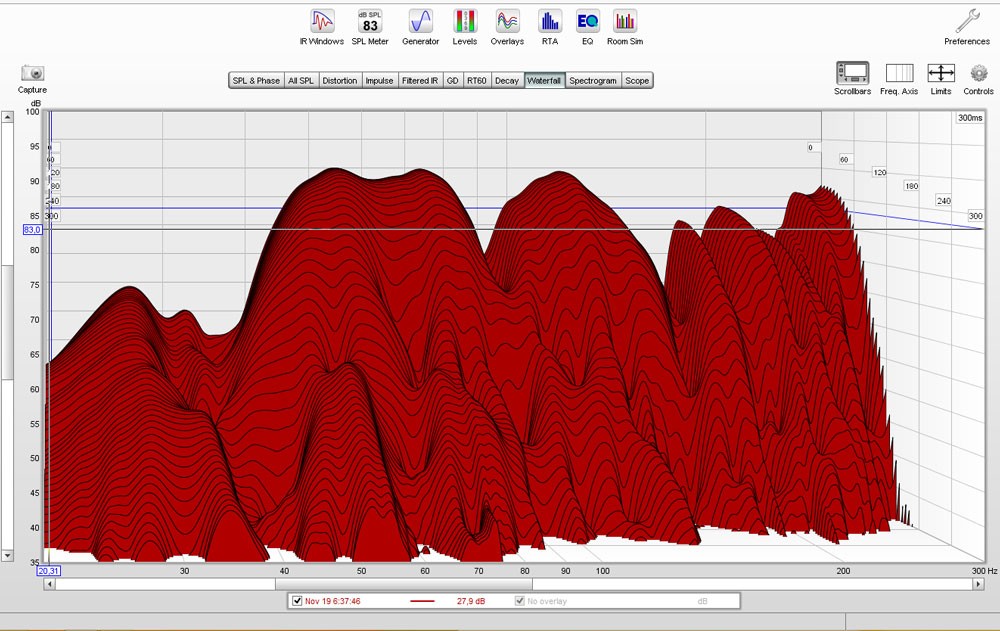Click the 300ms time range label

point(969,118)
